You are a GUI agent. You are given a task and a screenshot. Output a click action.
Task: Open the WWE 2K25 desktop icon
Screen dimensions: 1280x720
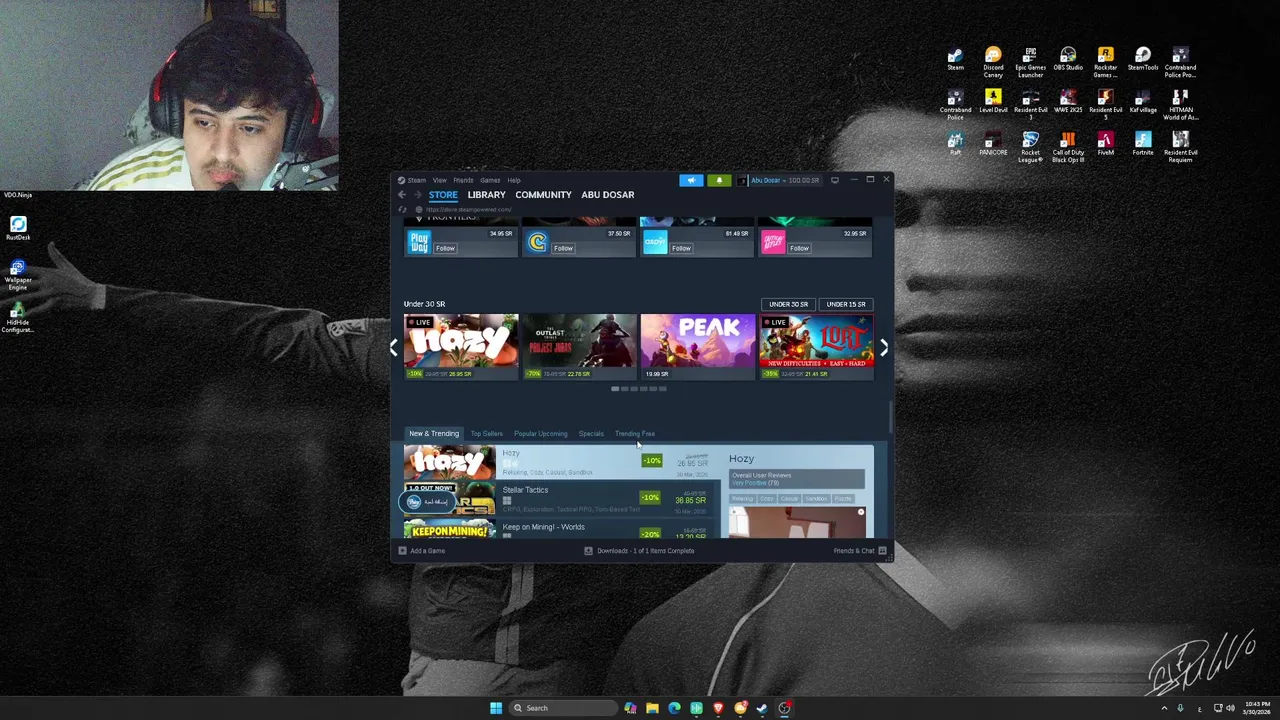(x=1068, y=101)
